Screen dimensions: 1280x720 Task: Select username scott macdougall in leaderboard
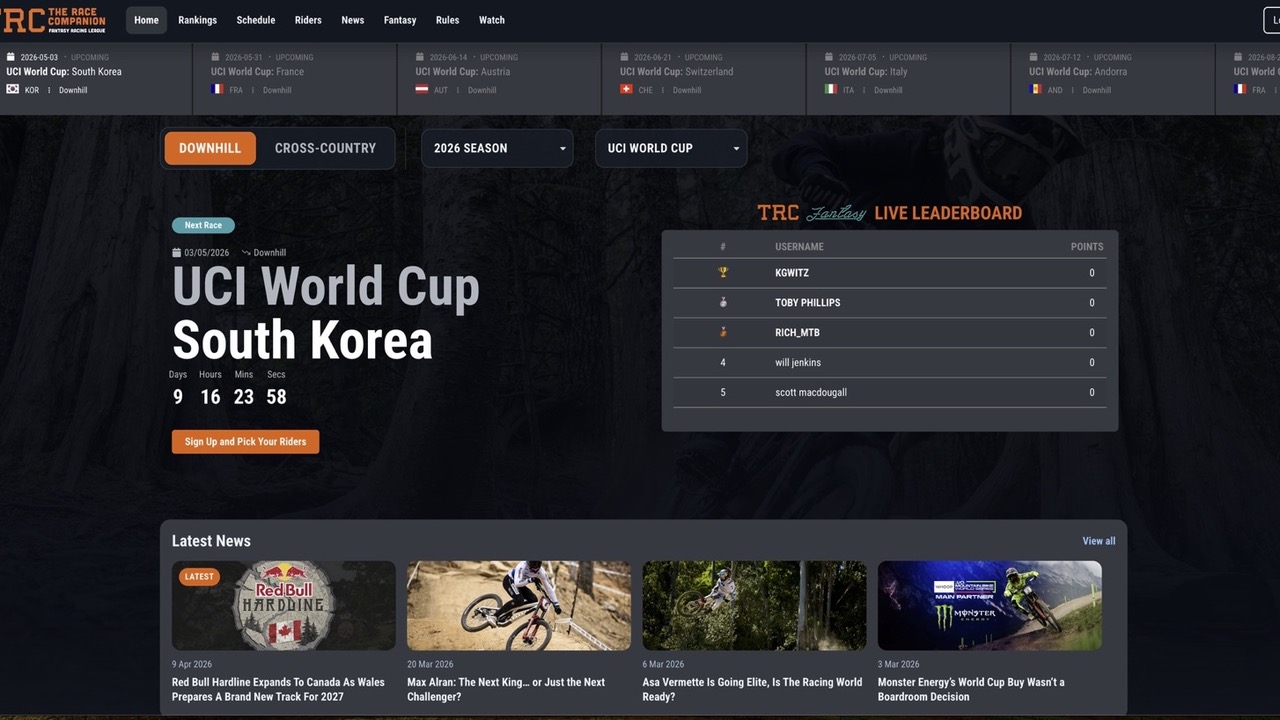[x=811, y=393]
